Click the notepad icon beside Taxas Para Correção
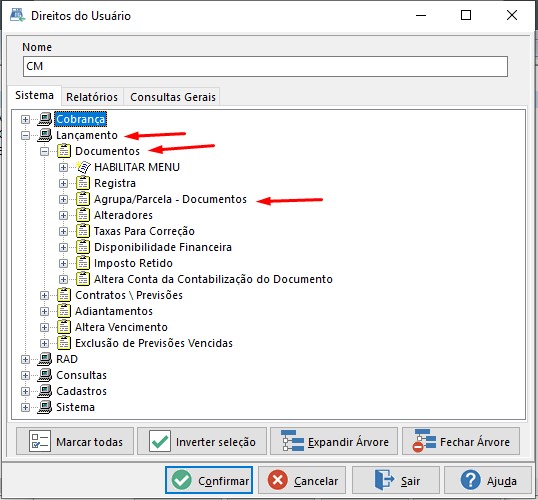Screen dimensions: 538x500 (83, 231)
